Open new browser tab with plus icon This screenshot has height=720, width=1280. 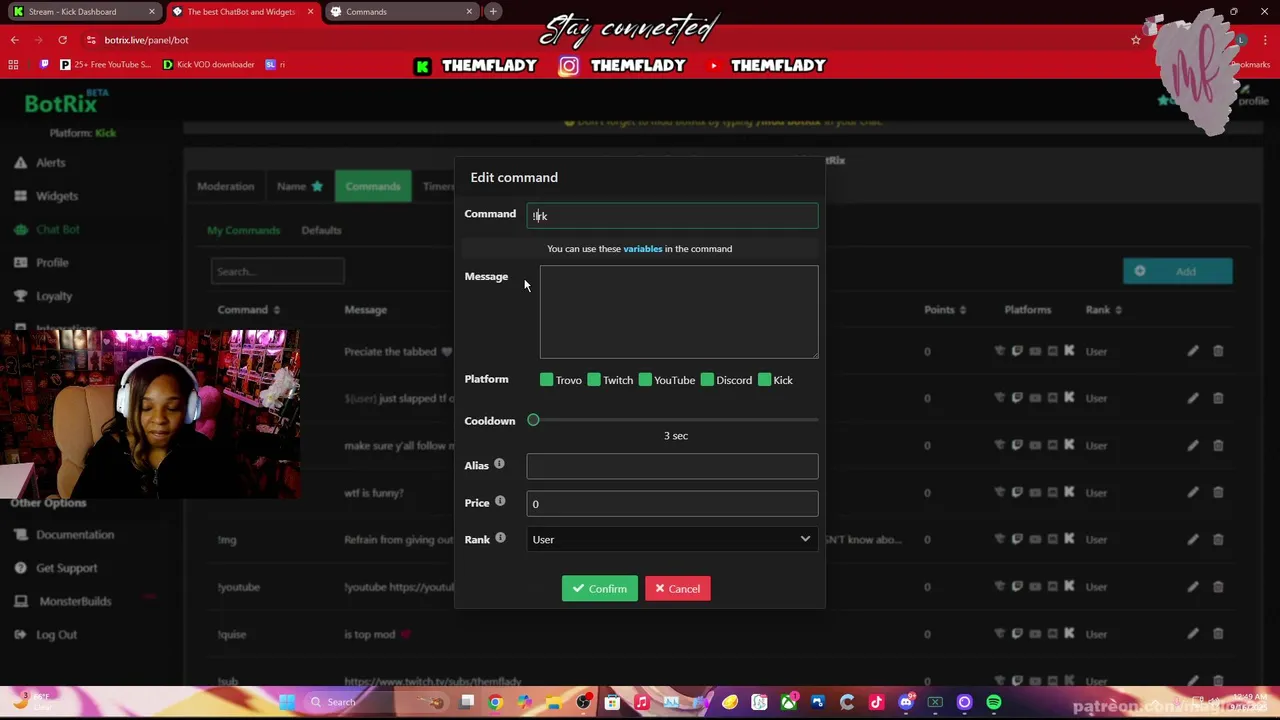(x=493, y=12)
